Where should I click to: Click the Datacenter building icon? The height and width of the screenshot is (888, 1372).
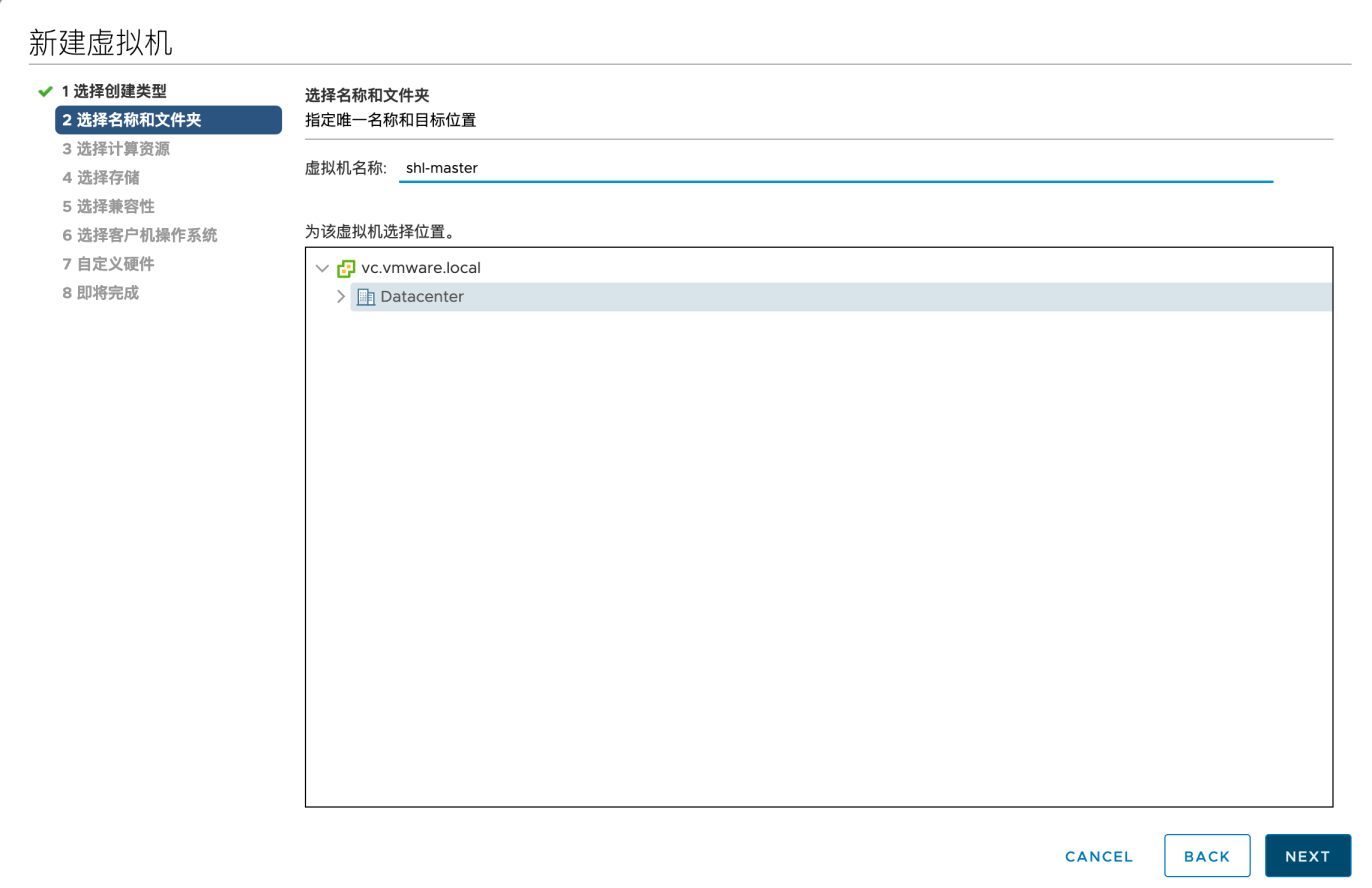(x=366, y=297)
